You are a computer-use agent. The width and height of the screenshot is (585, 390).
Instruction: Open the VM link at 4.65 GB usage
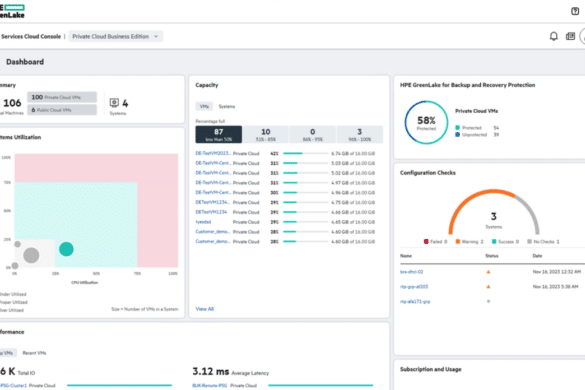[x=203, y=222]
